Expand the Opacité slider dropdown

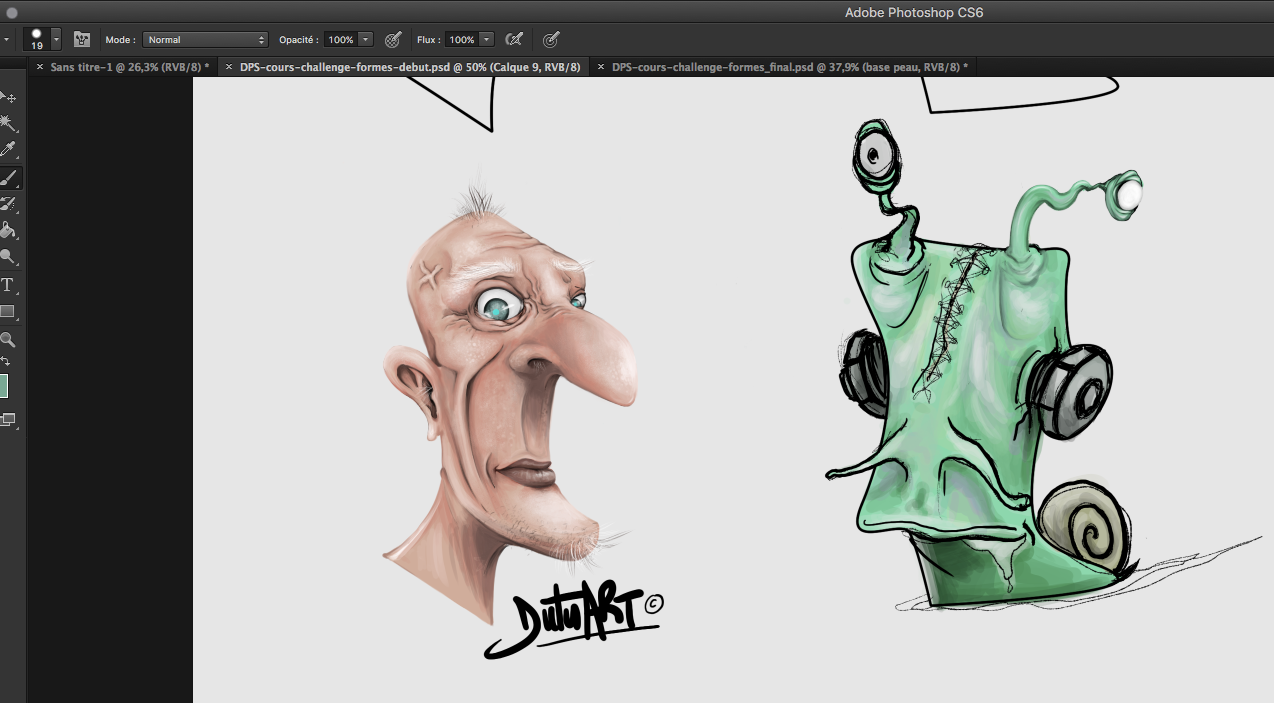366,40
